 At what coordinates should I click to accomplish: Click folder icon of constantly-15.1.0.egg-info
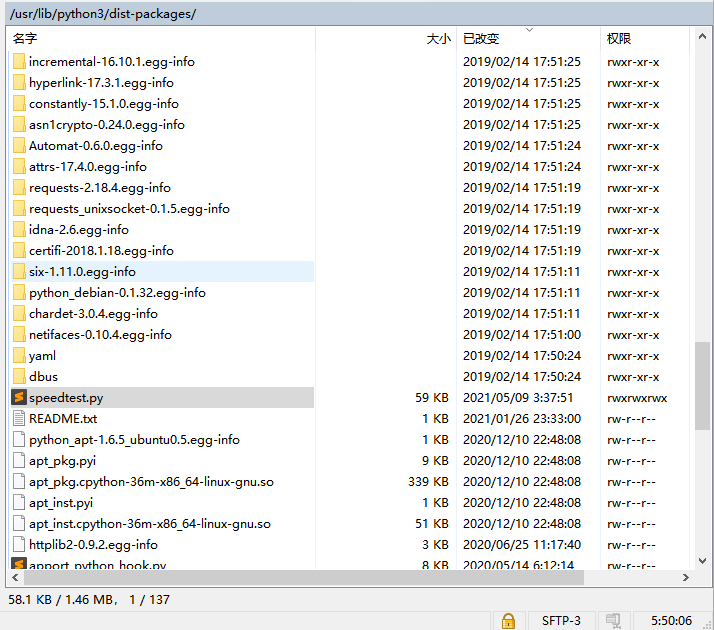click(19, 103)
